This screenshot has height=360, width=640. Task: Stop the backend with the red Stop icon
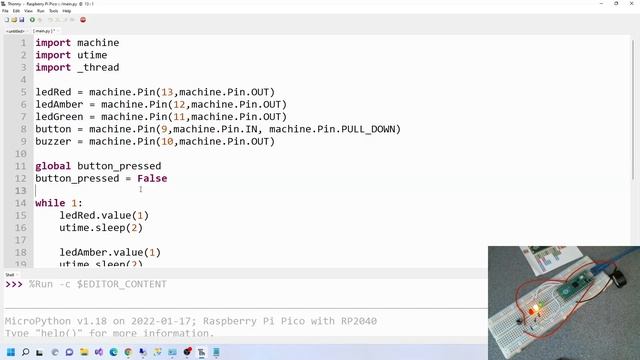pyautogui.click(x=83, y=20)
